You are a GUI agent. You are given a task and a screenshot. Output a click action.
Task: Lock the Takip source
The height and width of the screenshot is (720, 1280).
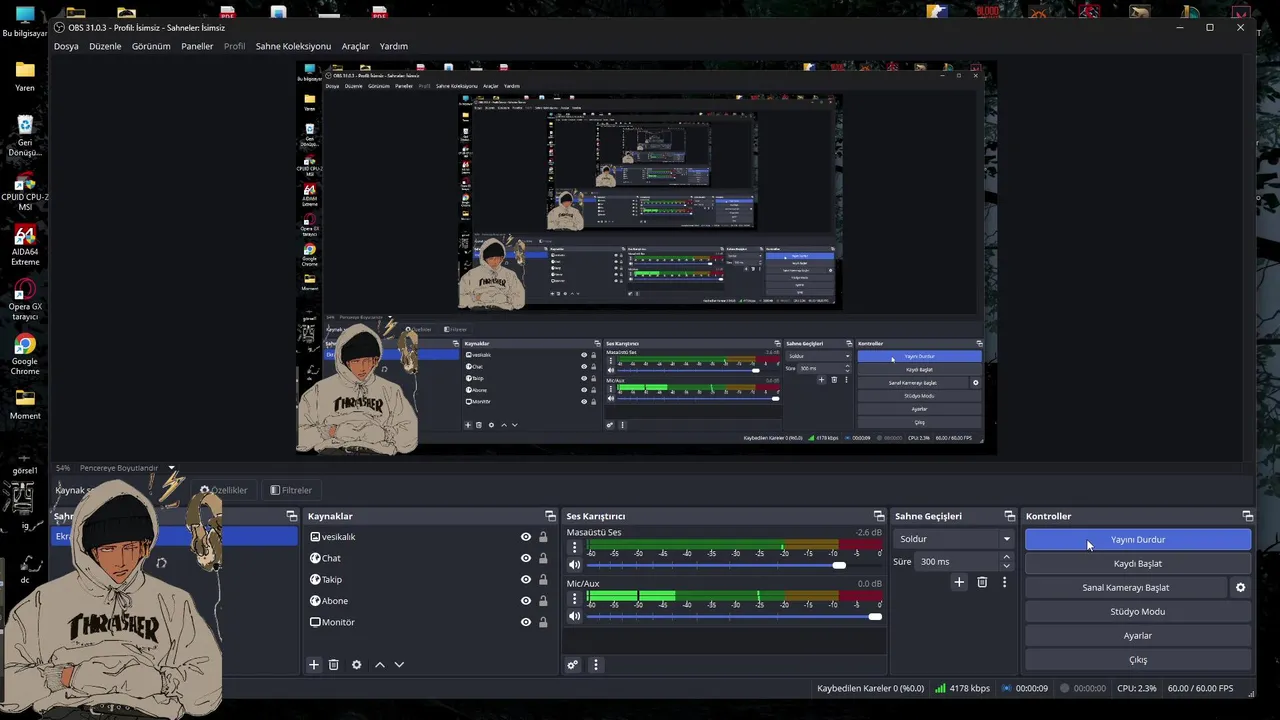pos(543,580)
